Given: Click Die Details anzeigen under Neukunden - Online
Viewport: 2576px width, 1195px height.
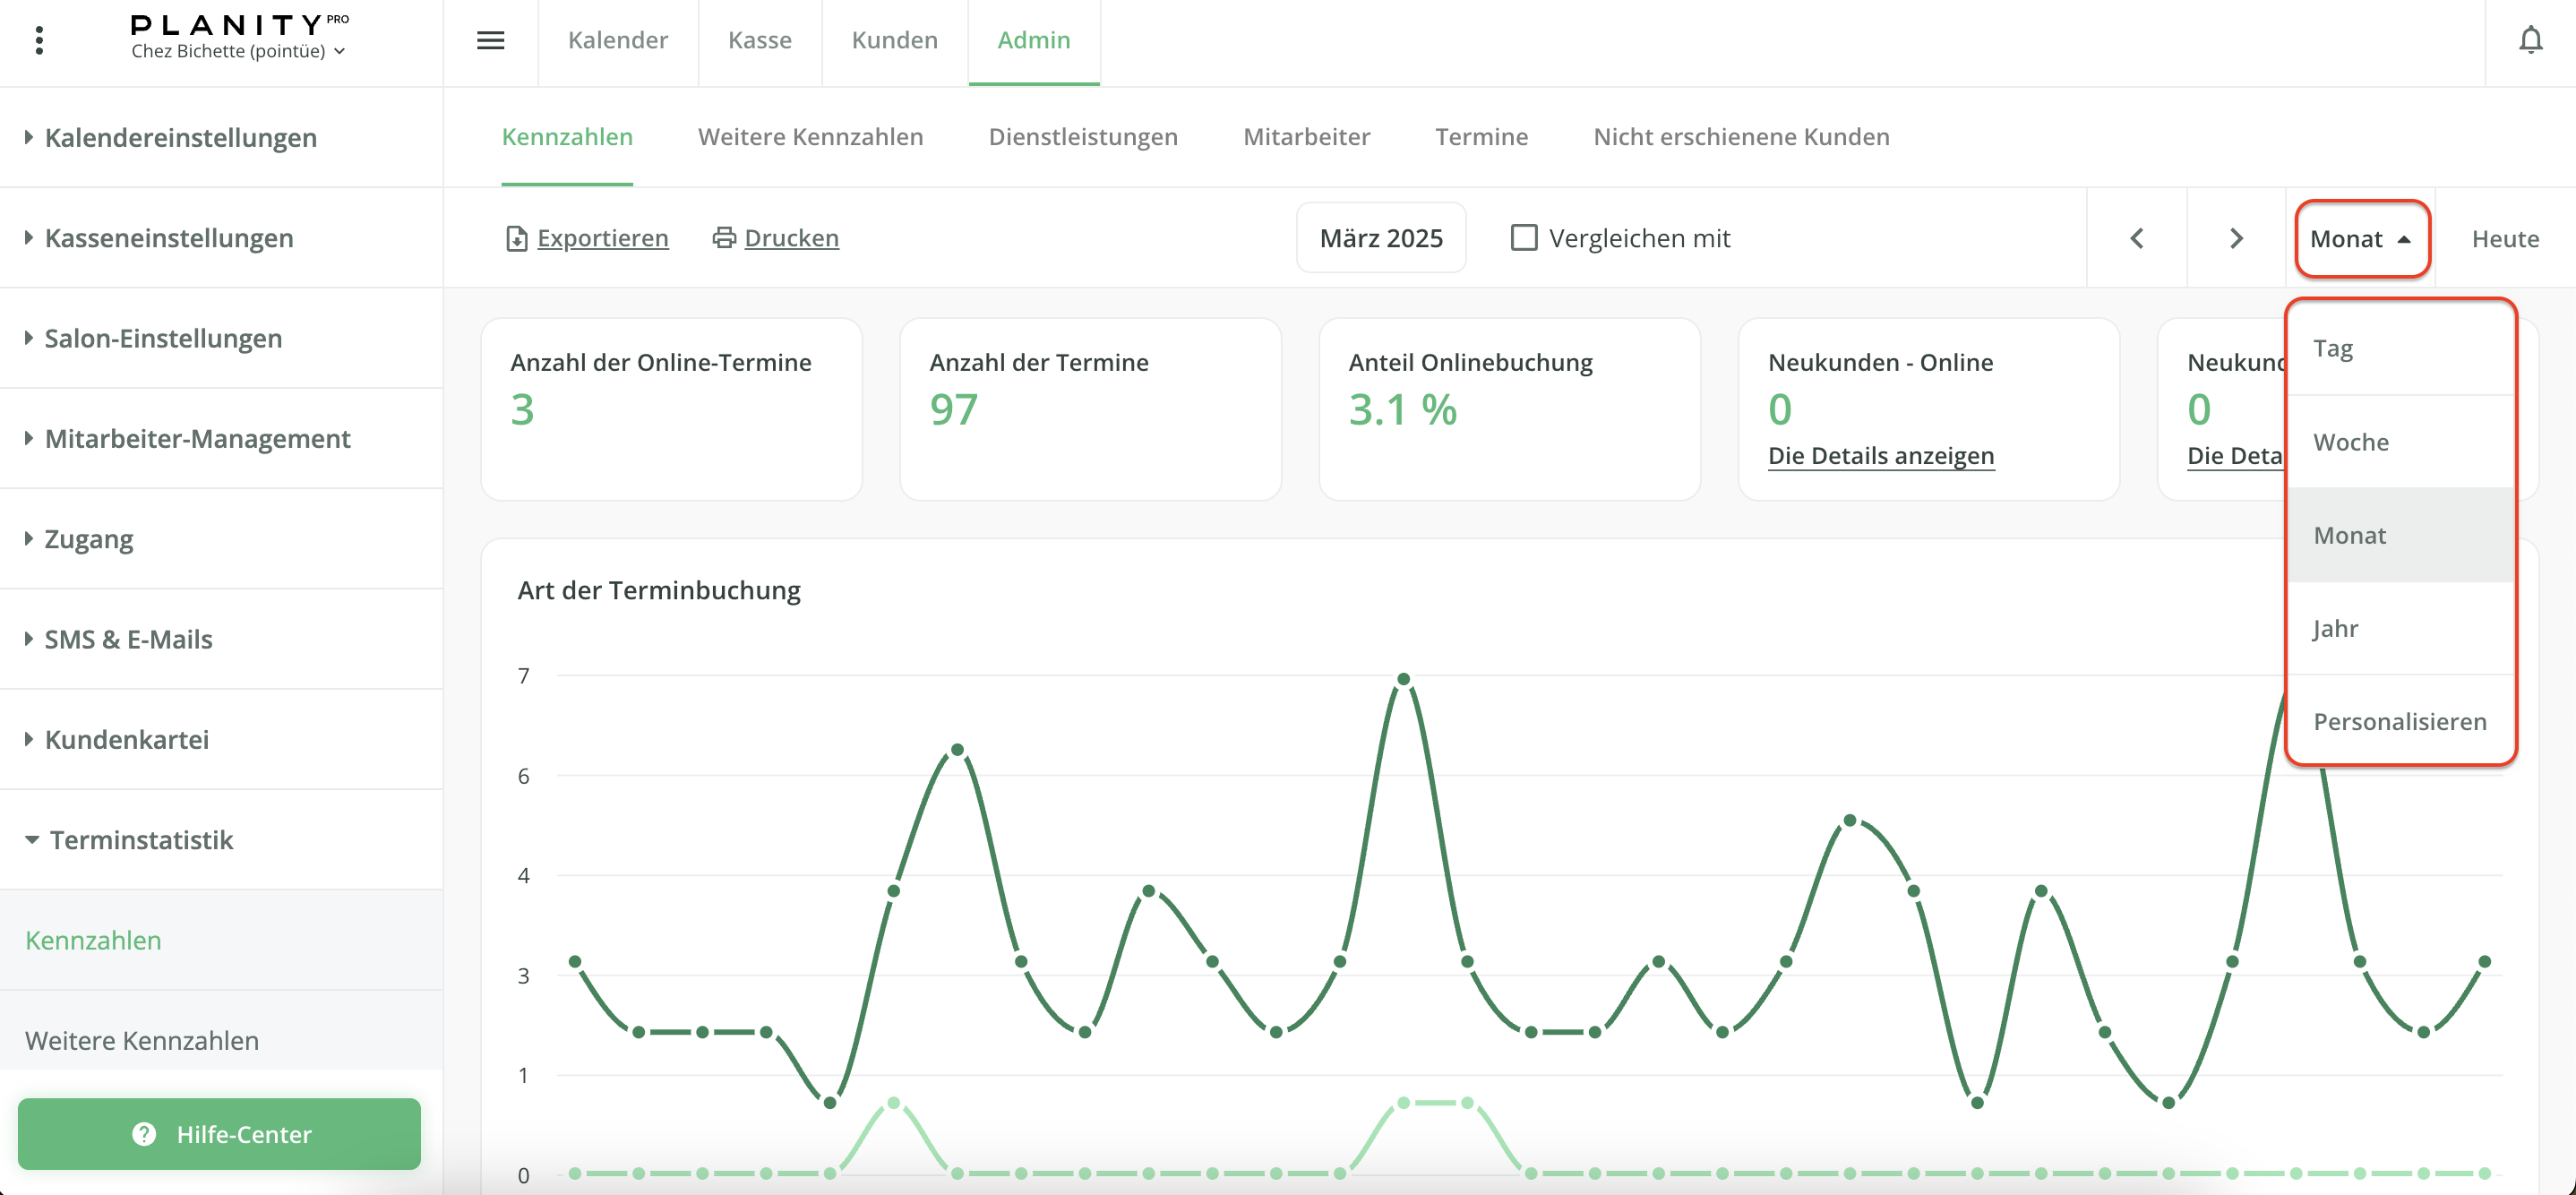Looking at the screenshot, I should pos(1880,456).
